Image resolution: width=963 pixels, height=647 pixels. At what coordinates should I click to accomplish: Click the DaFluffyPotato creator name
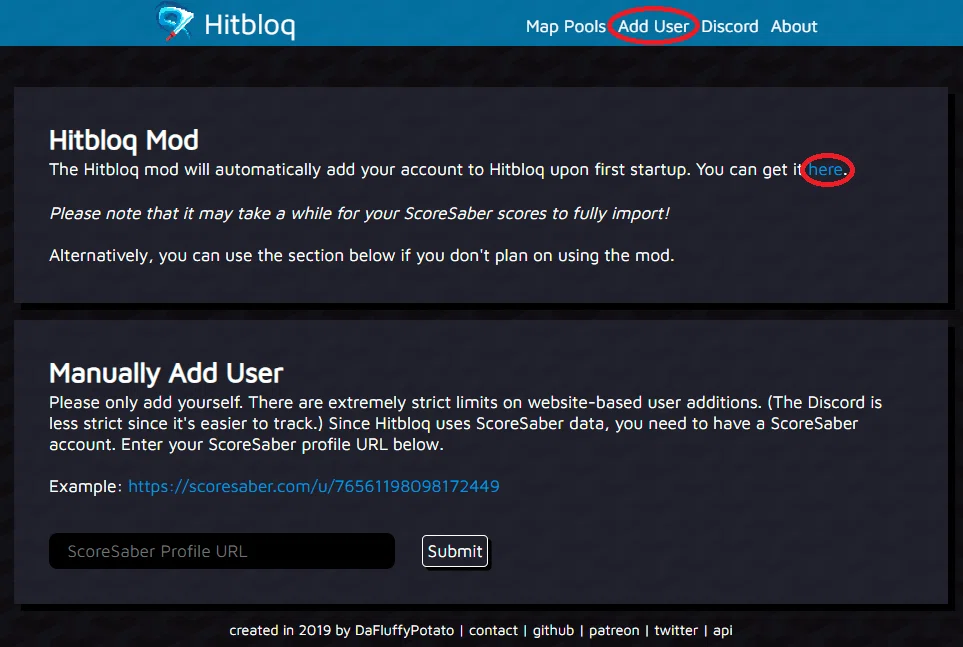[404, 630]
